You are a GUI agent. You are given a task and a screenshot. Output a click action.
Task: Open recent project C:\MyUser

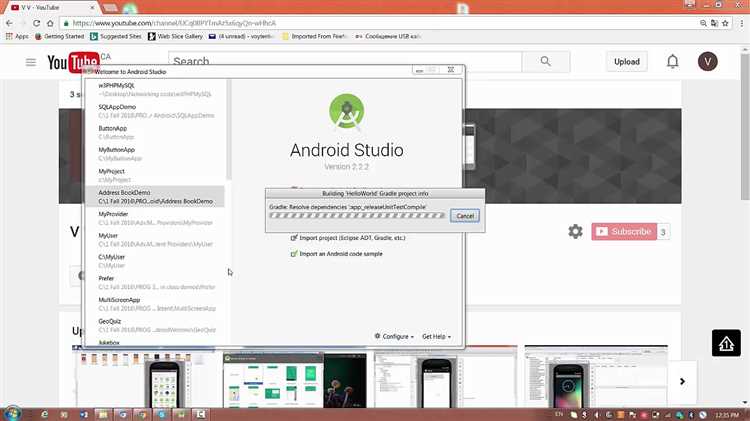click(154, 261)
